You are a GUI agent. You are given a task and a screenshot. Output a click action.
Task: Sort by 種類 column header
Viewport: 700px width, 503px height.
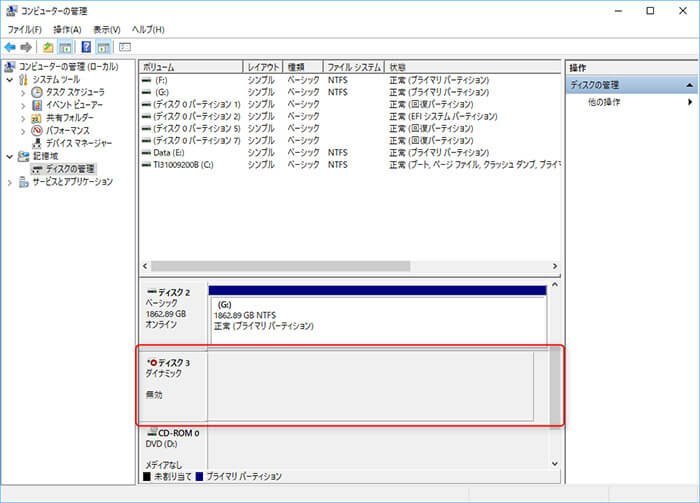click(303, 67)
